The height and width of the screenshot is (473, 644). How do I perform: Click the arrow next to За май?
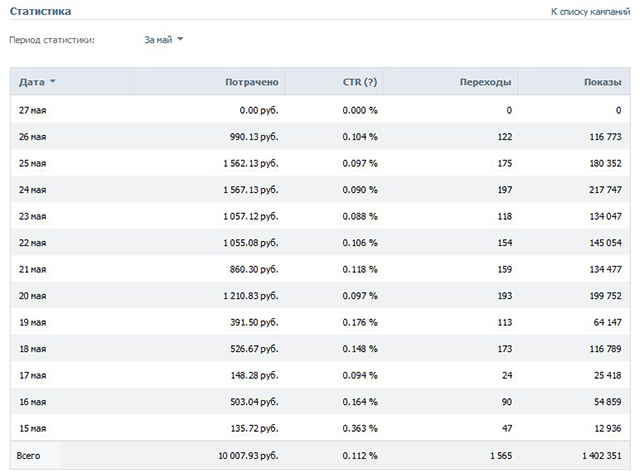pos(180,39)
